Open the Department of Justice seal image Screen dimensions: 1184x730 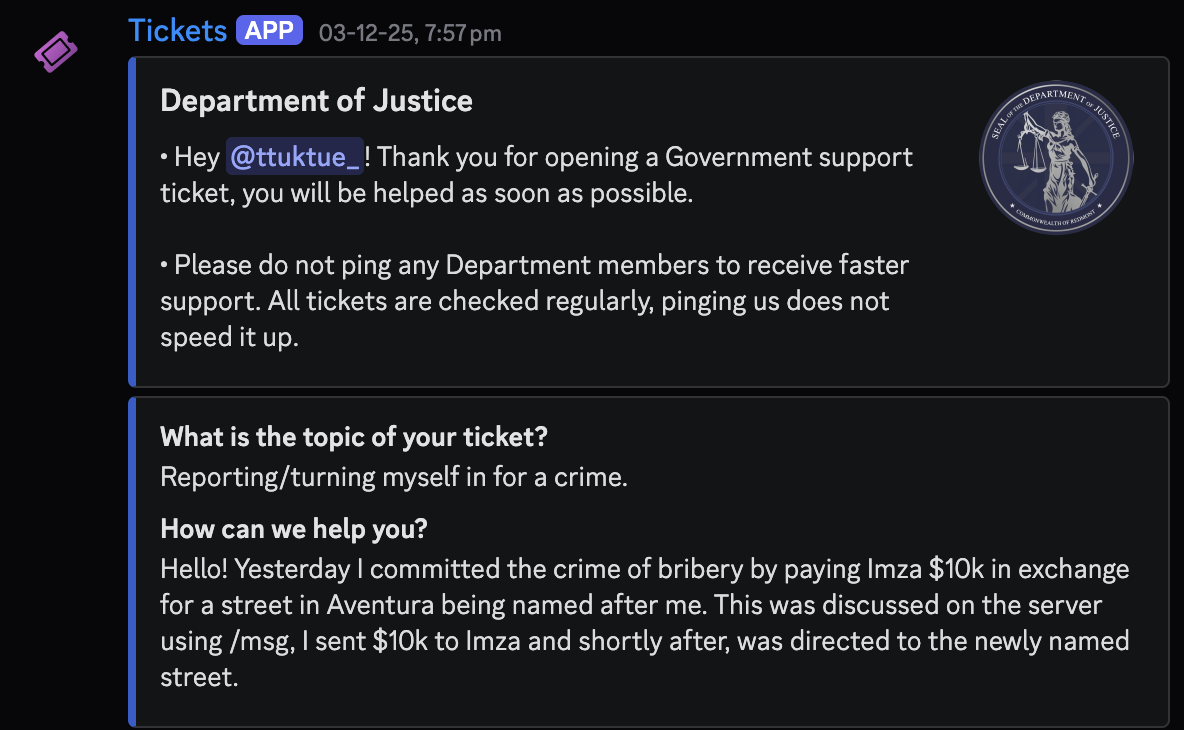point(1055,156)
